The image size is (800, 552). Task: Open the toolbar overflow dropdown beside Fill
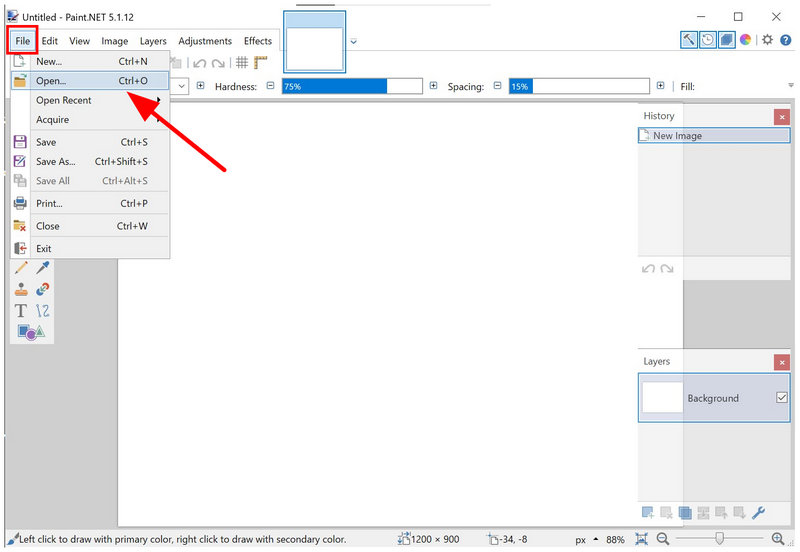(x=791, y=85)
